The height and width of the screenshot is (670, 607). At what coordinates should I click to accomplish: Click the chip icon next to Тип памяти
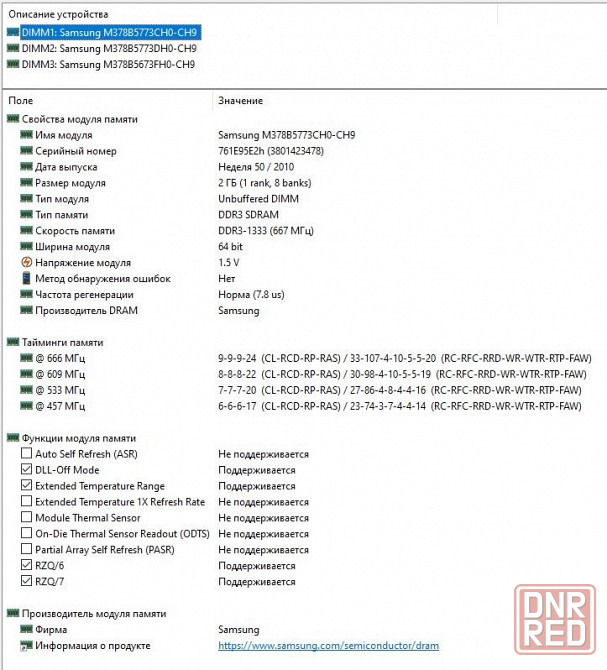26,215
